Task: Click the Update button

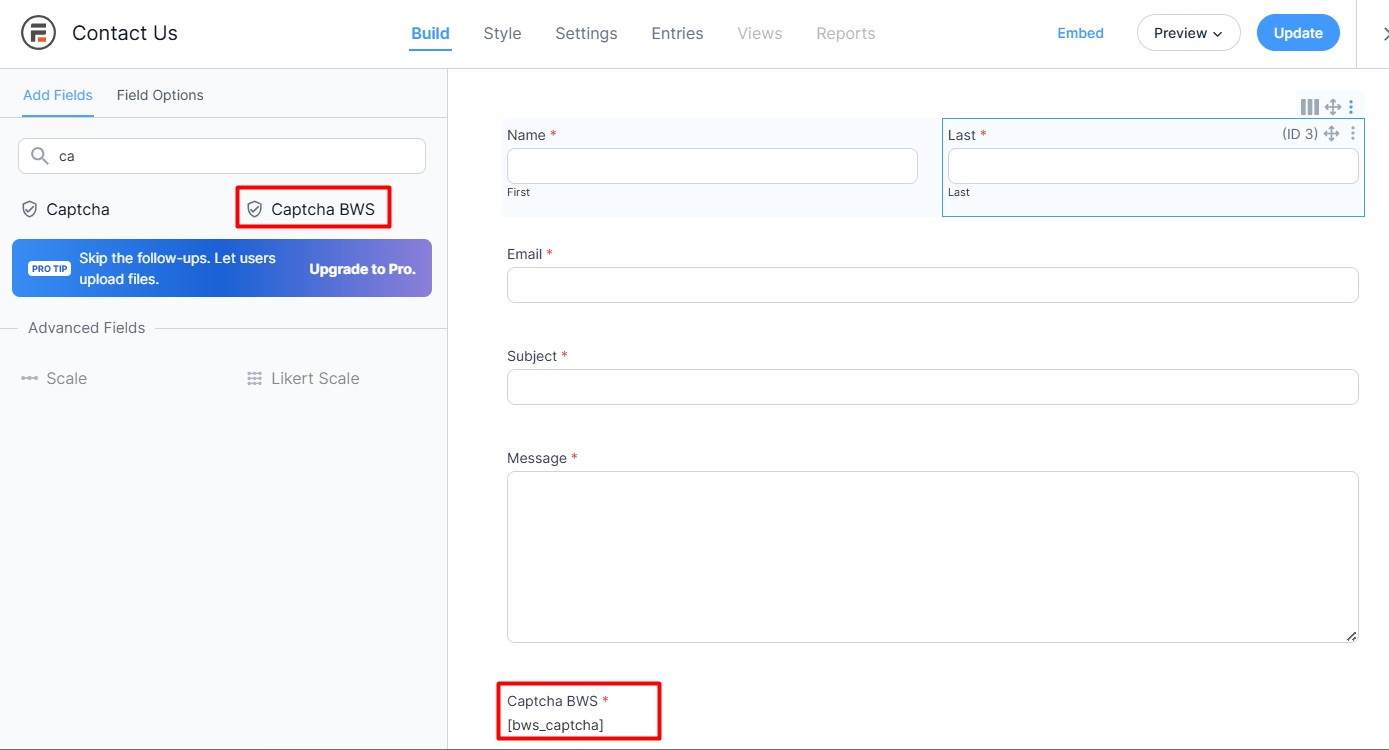Action: pyautogui.click(x=1297, y=32)
